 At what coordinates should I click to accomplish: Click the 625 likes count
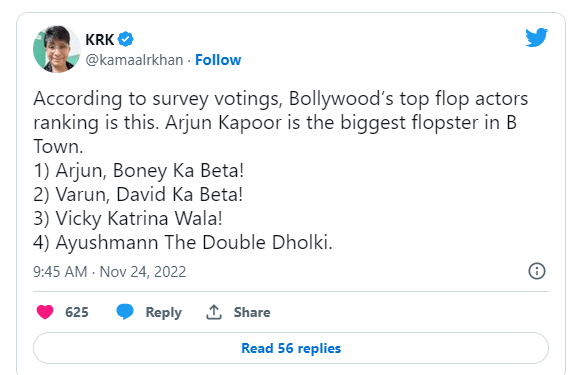77,312
